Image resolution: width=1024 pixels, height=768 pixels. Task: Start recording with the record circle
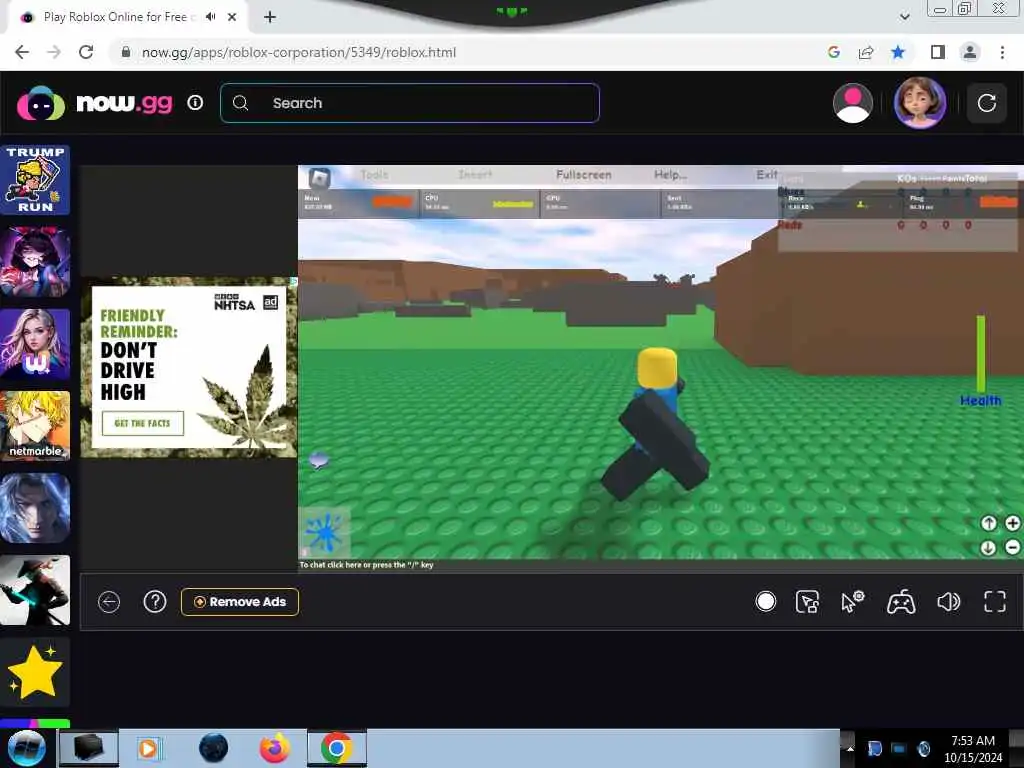(x=765, y=601)
